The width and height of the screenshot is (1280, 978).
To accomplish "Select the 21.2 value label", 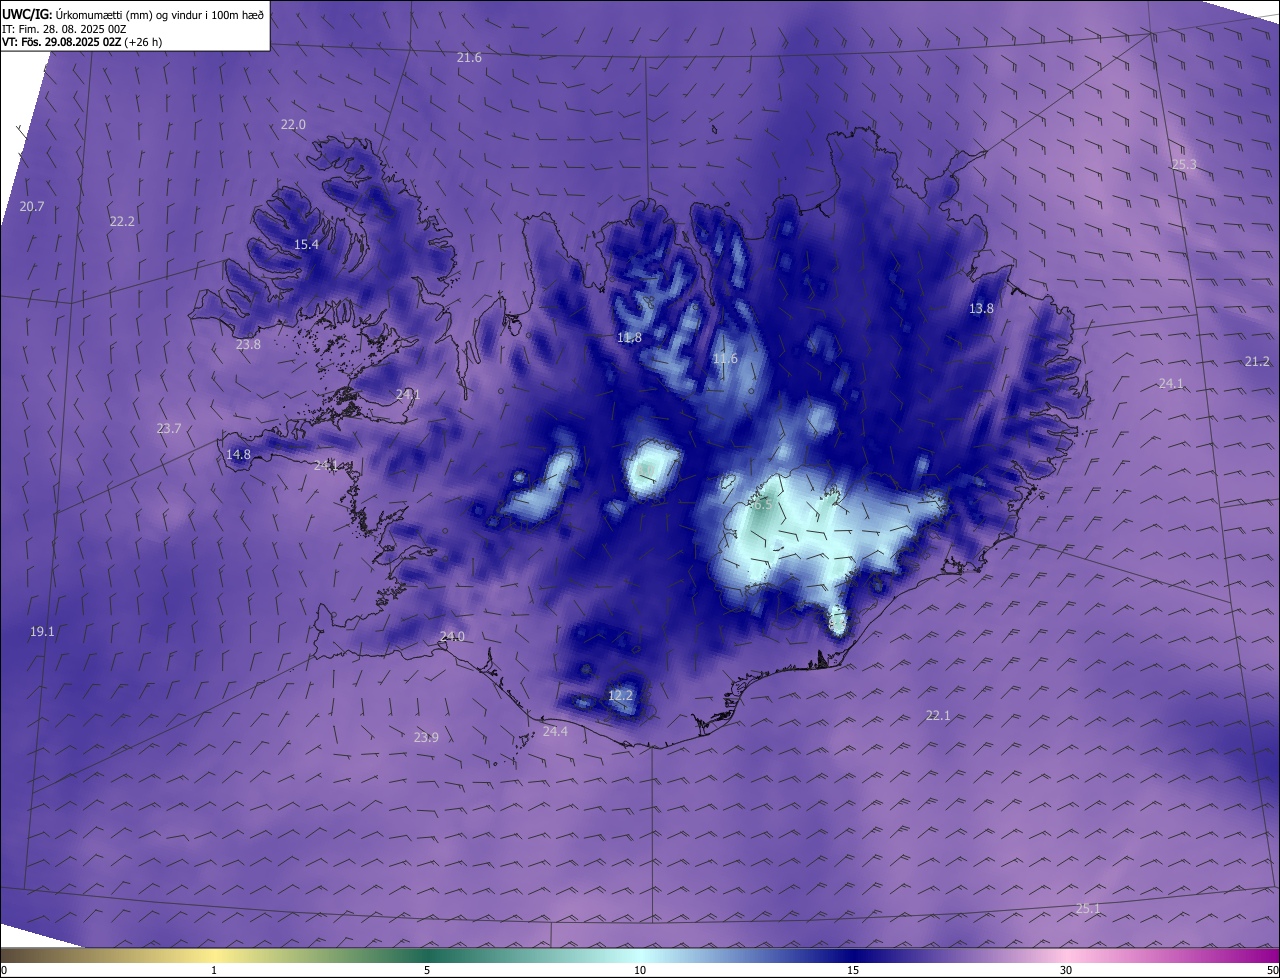I will (1257, 362).
